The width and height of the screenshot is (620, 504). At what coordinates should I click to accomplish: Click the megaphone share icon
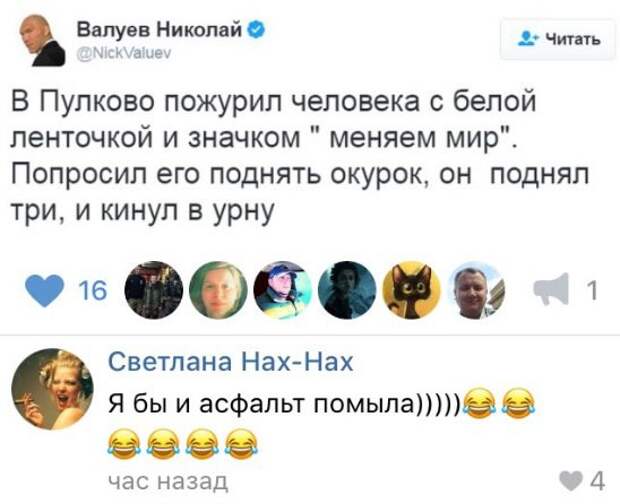click(551, 289)
